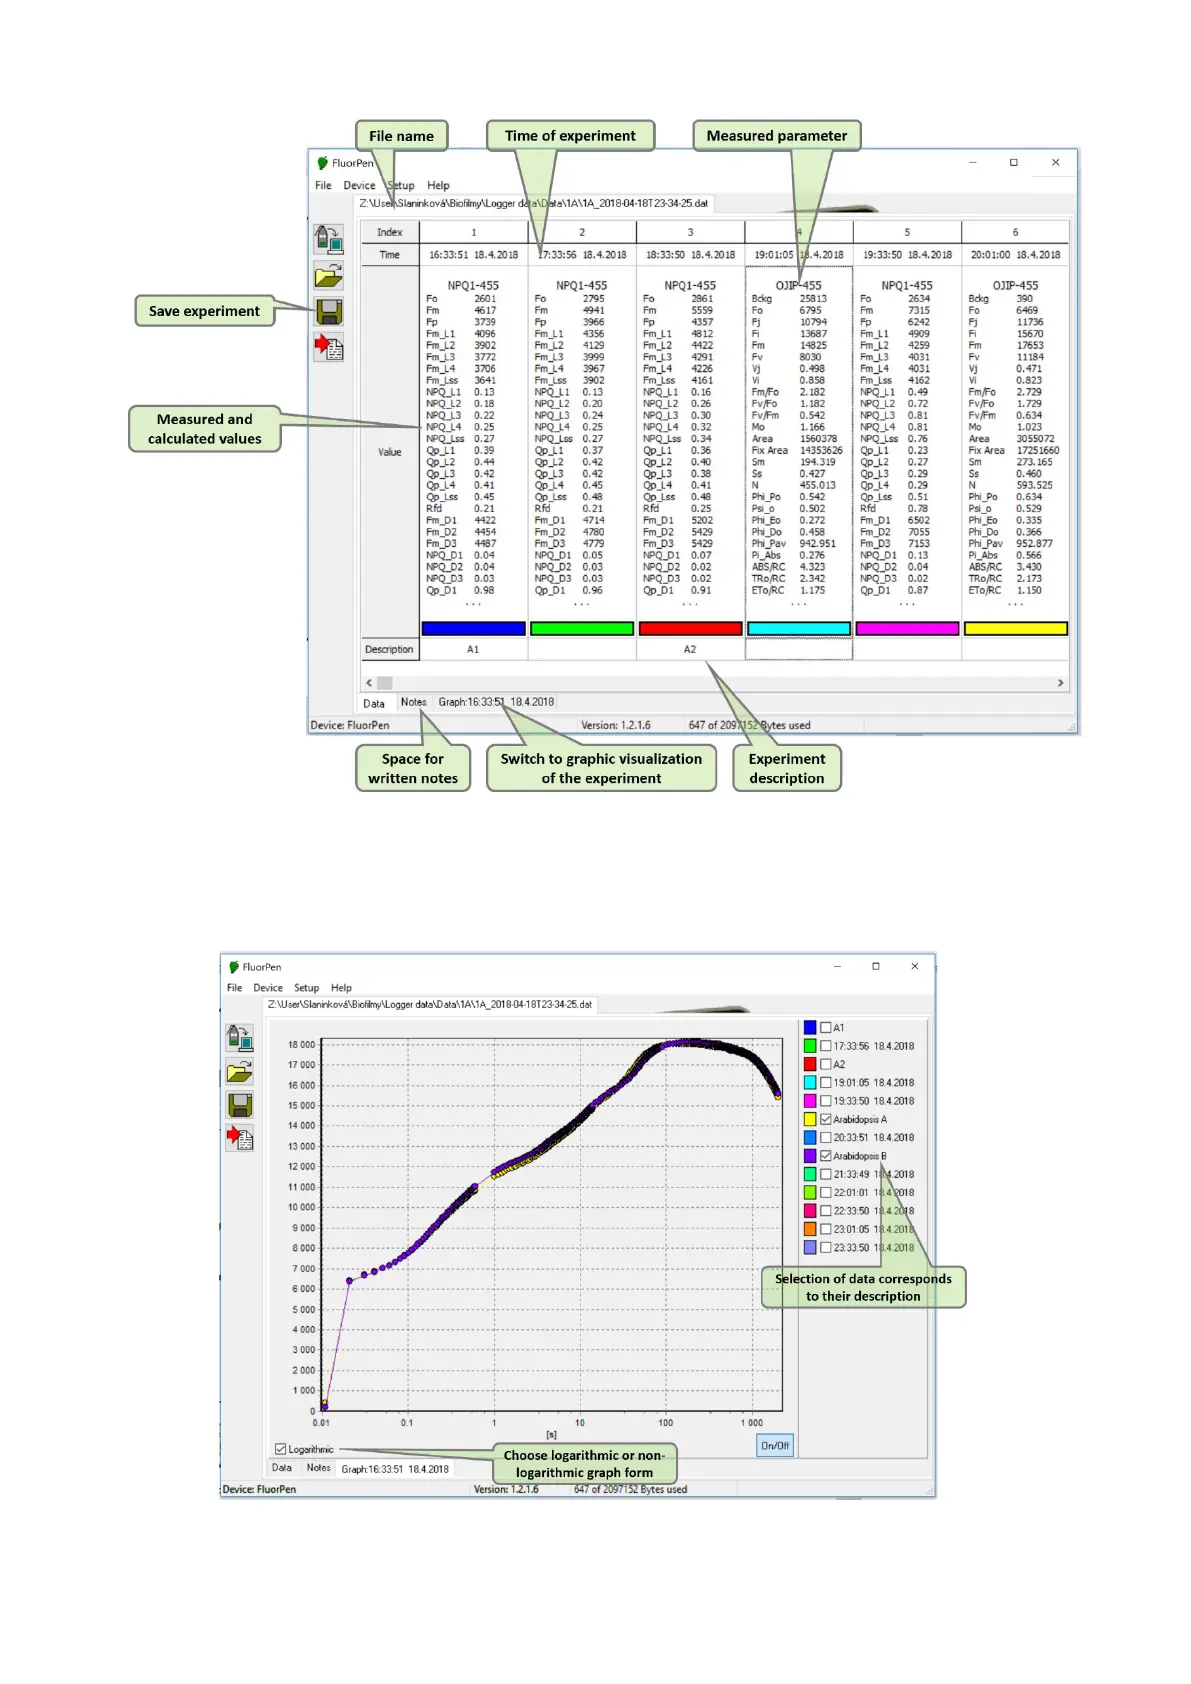Open Help menu in lower graph window

tap(341, 987)
